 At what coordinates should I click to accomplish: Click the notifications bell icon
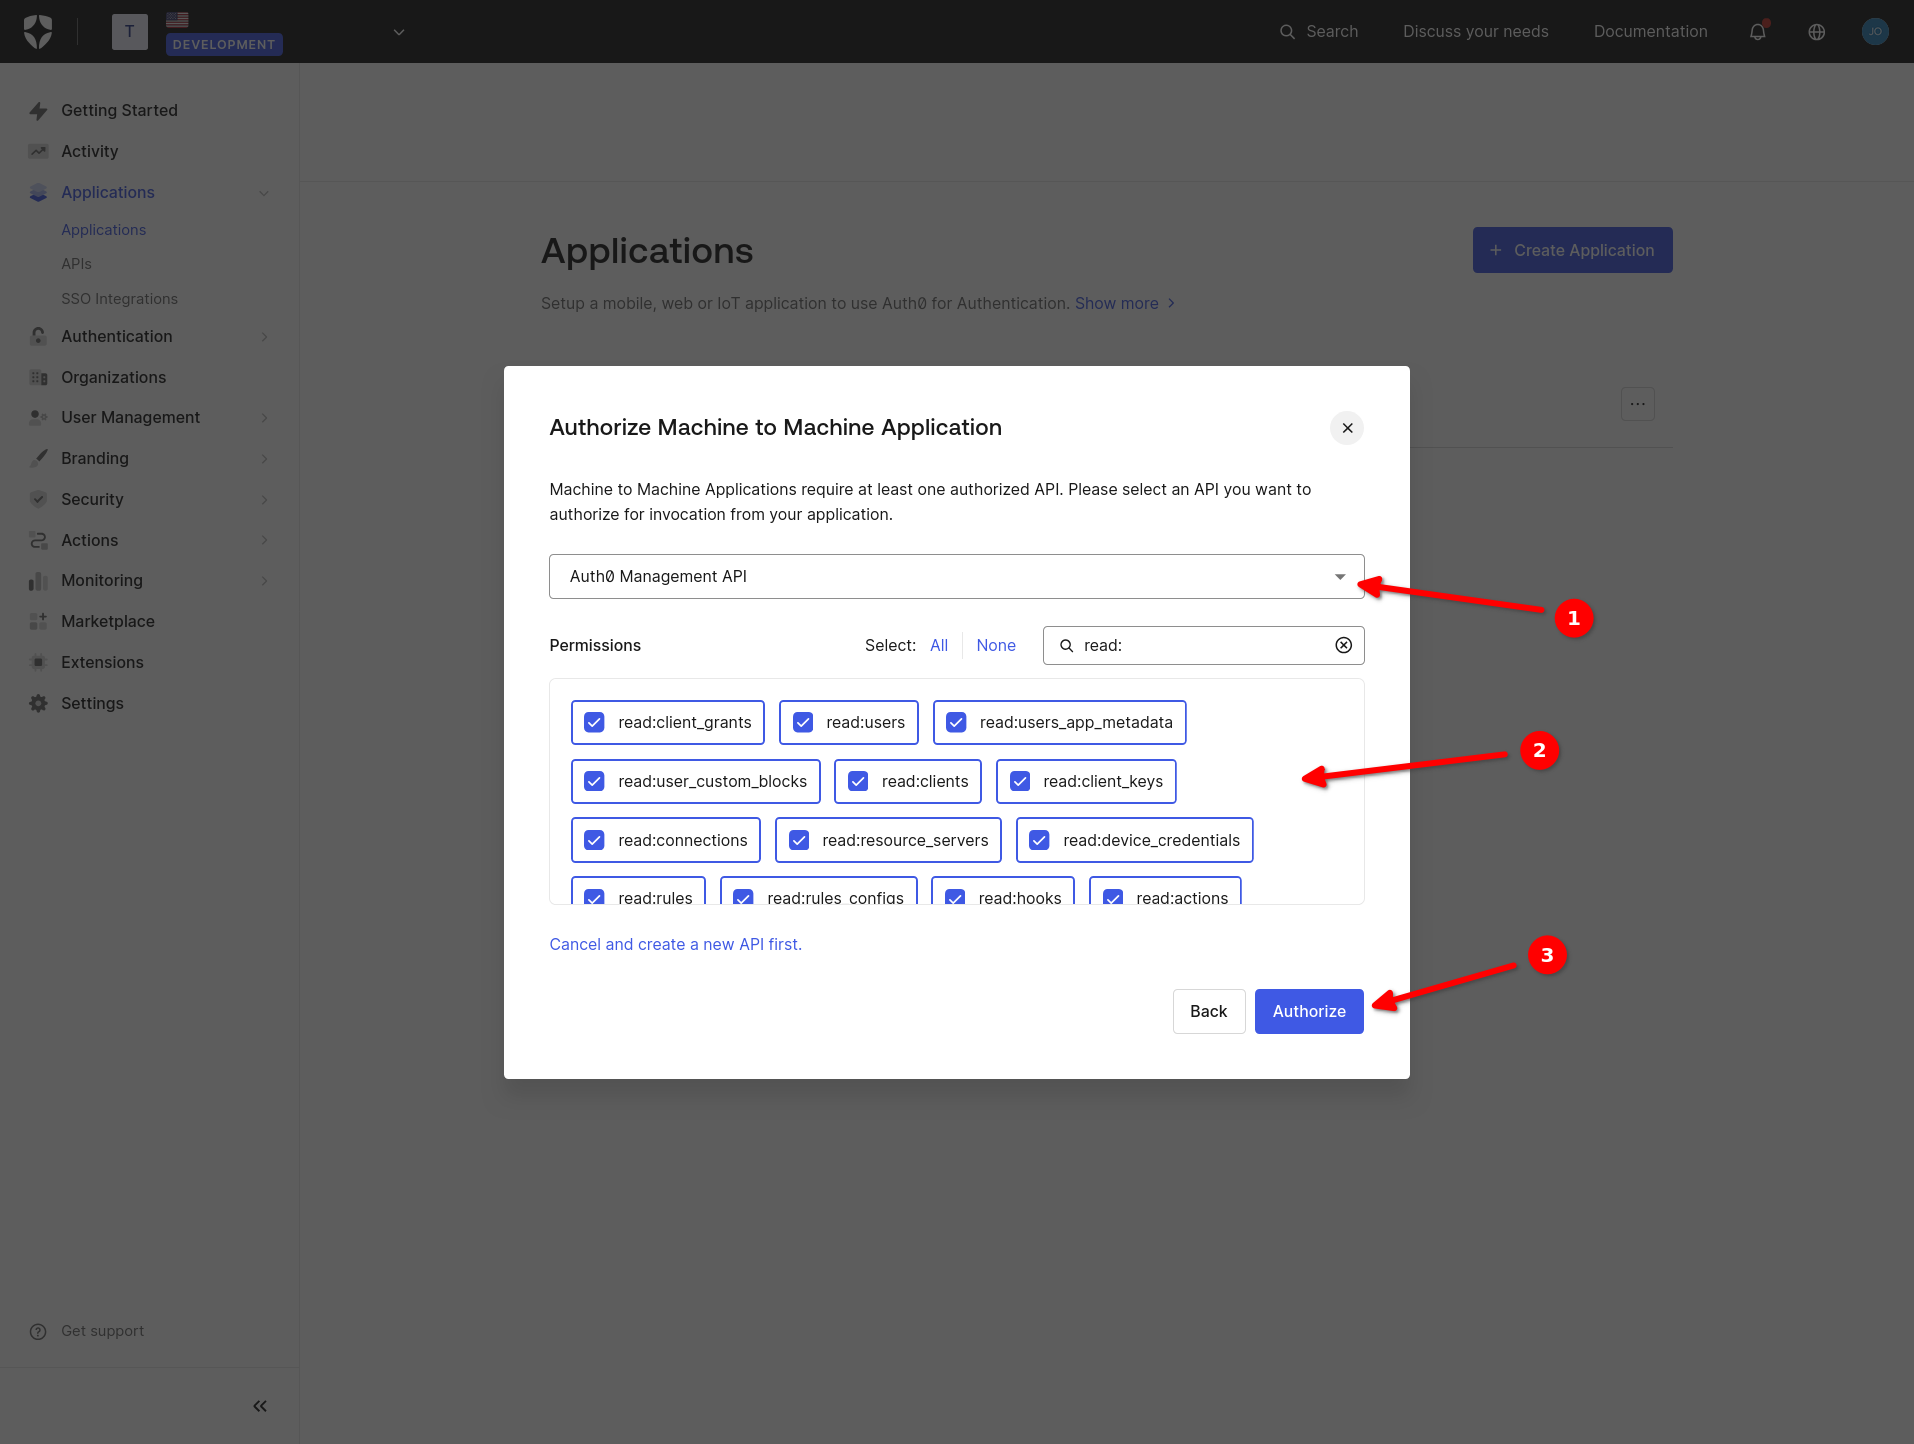click(x=1756, y=31)
